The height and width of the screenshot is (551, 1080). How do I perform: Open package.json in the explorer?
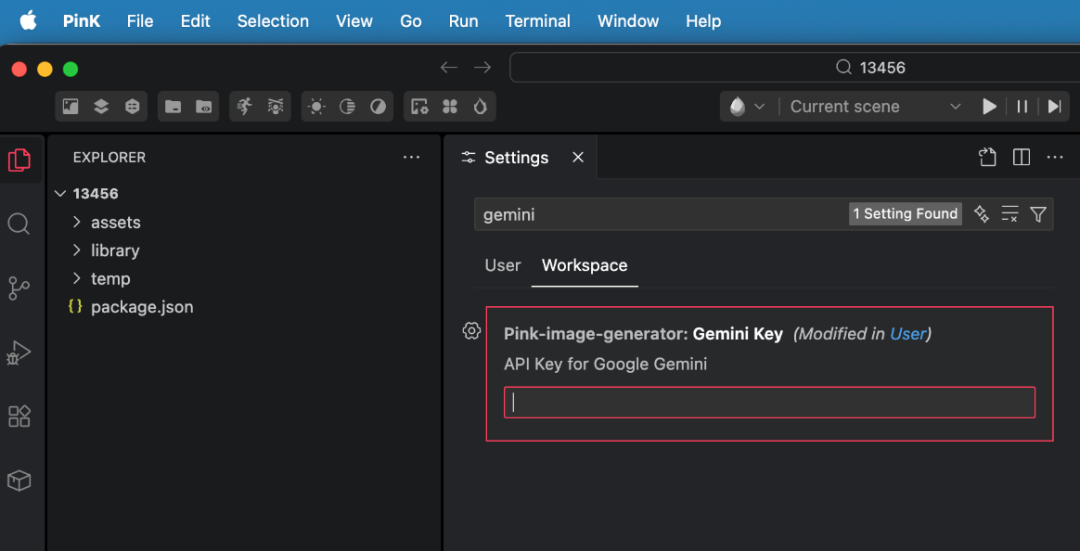141,307
